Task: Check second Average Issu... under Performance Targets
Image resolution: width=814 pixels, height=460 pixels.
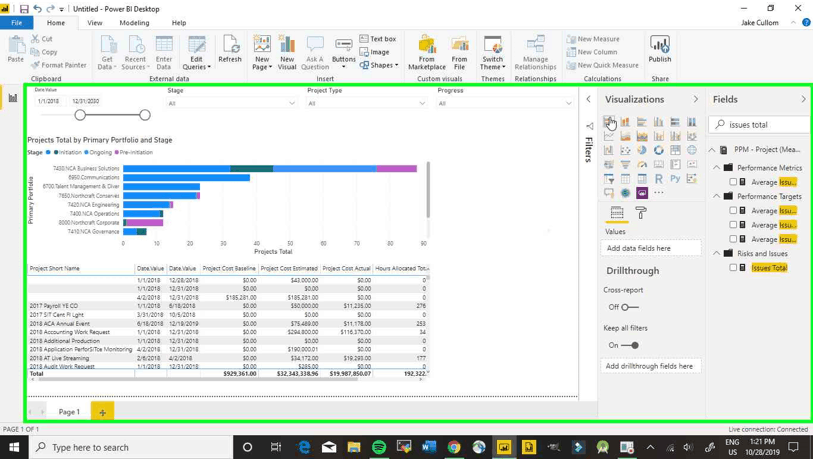Action: pos(733,225)
